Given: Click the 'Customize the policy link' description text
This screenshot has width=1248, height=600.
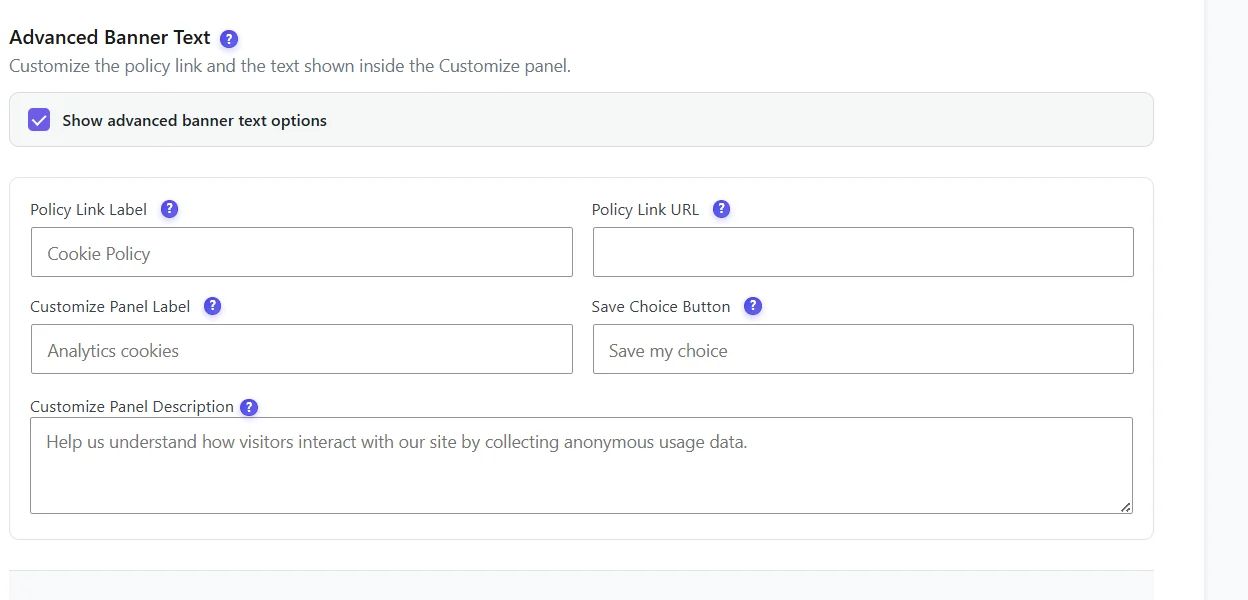Looking at the screenshot, I should (290, 67).
